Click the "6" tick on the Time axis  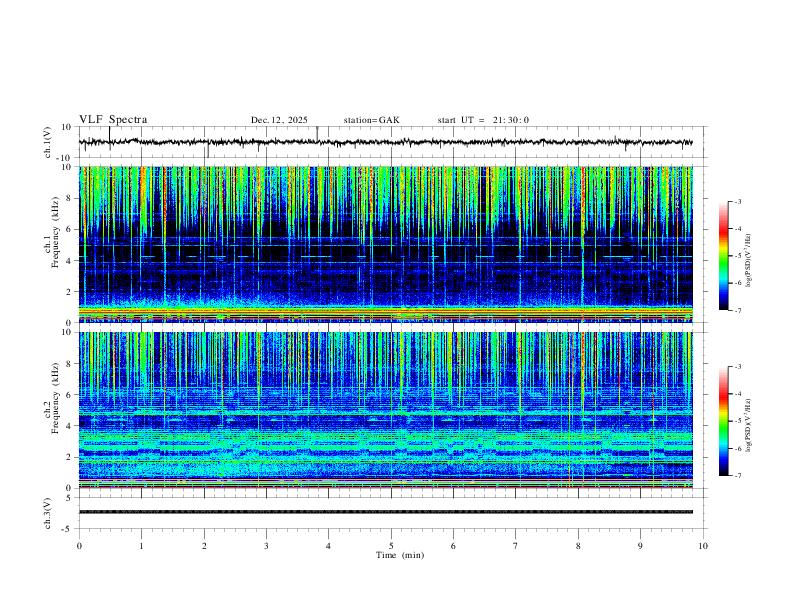(x=454, y=546)
